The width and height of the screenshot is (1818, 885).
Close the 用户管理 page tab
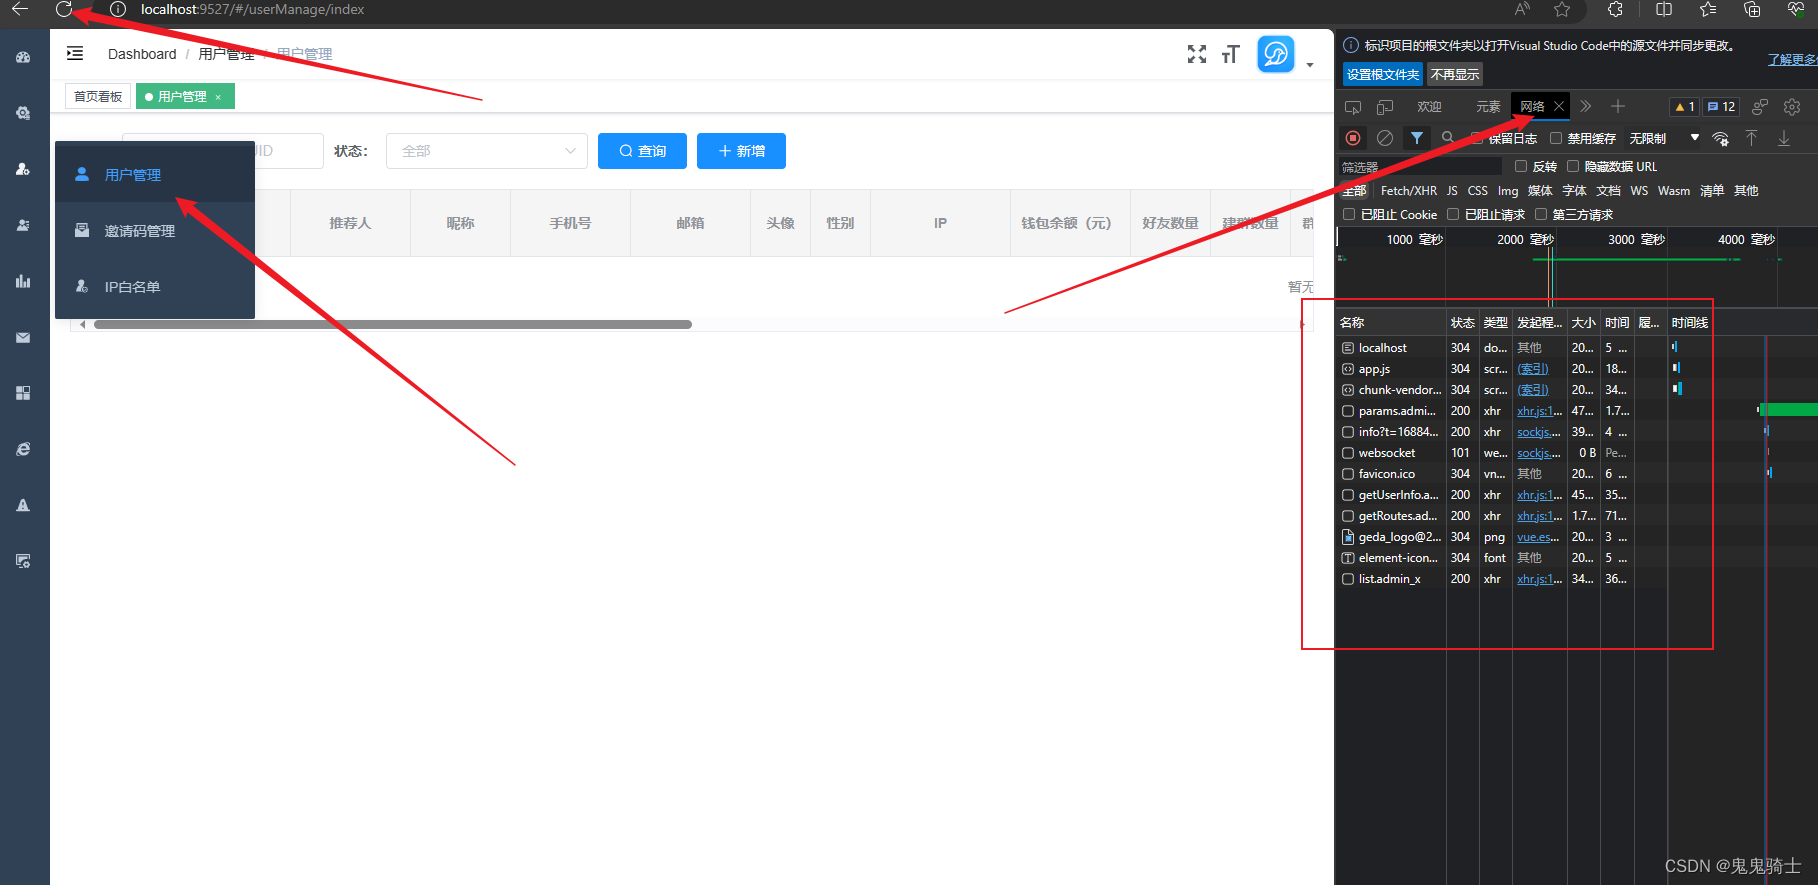pyautogui.click(x=218, y=97)
